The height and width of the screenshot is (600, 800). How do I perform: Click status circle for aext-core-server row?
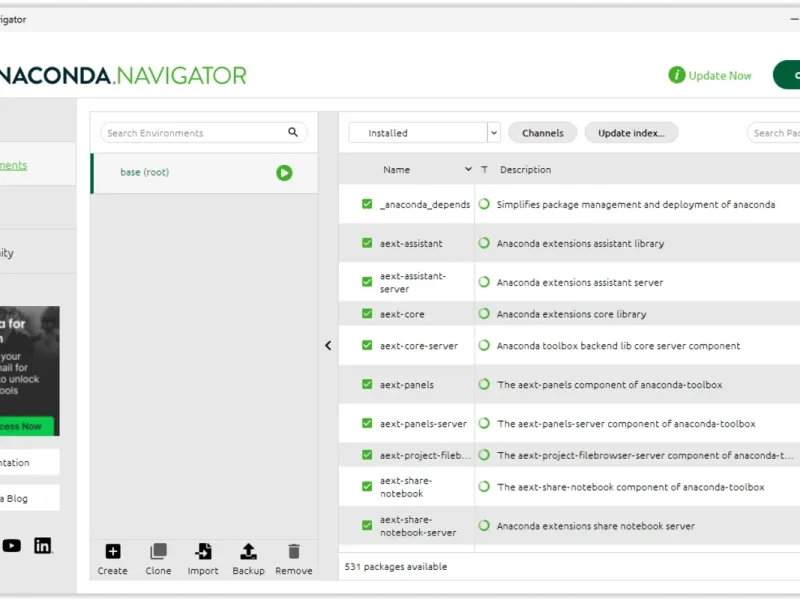point(484,345)
